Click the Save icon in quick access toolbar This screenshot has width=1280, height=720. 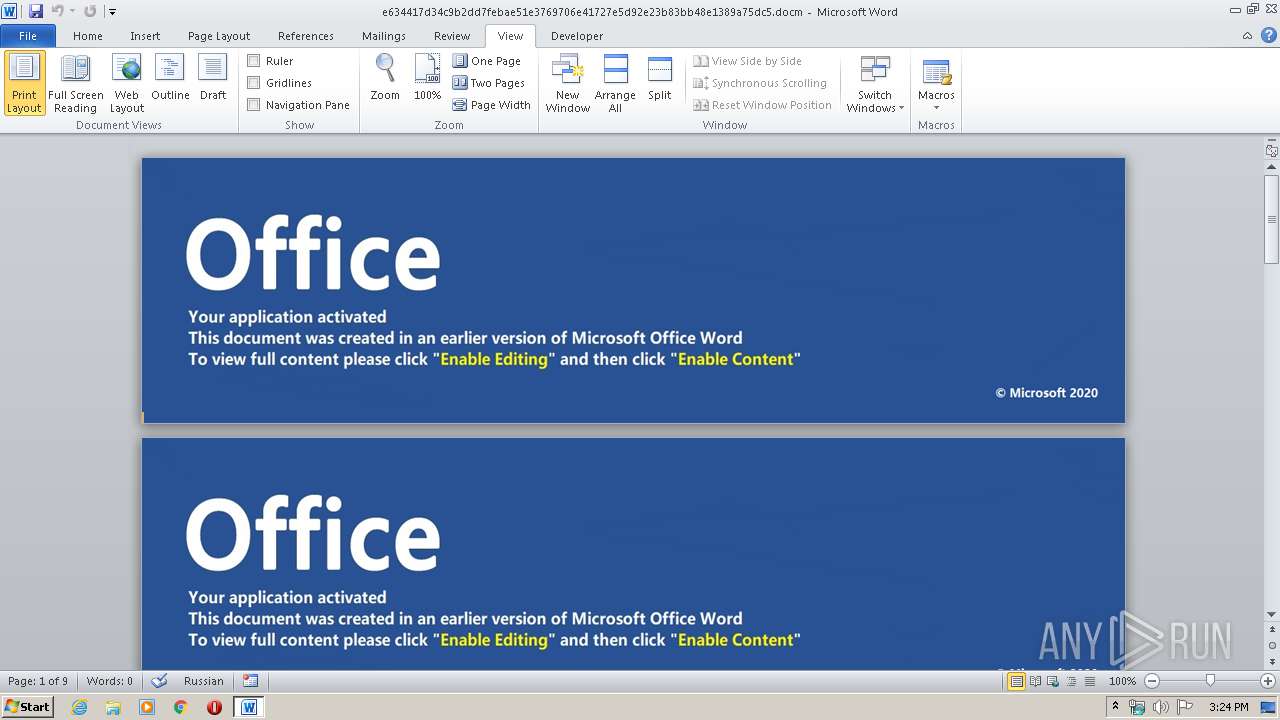tap(36, 11)
